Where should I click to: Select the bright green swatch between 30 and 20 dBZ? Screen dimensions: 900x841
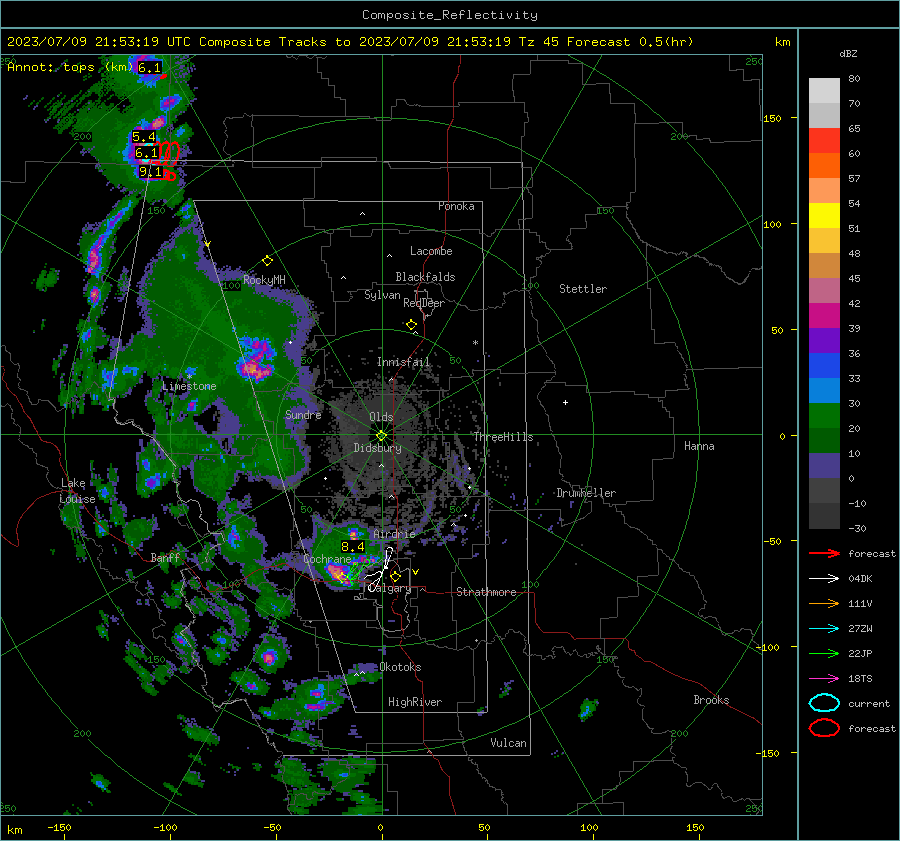(x=824, y=416)
